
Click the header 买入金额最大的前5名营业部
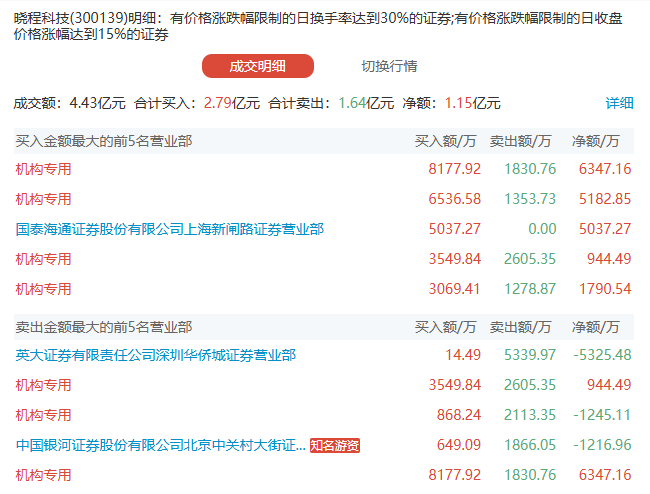point(104,141)
